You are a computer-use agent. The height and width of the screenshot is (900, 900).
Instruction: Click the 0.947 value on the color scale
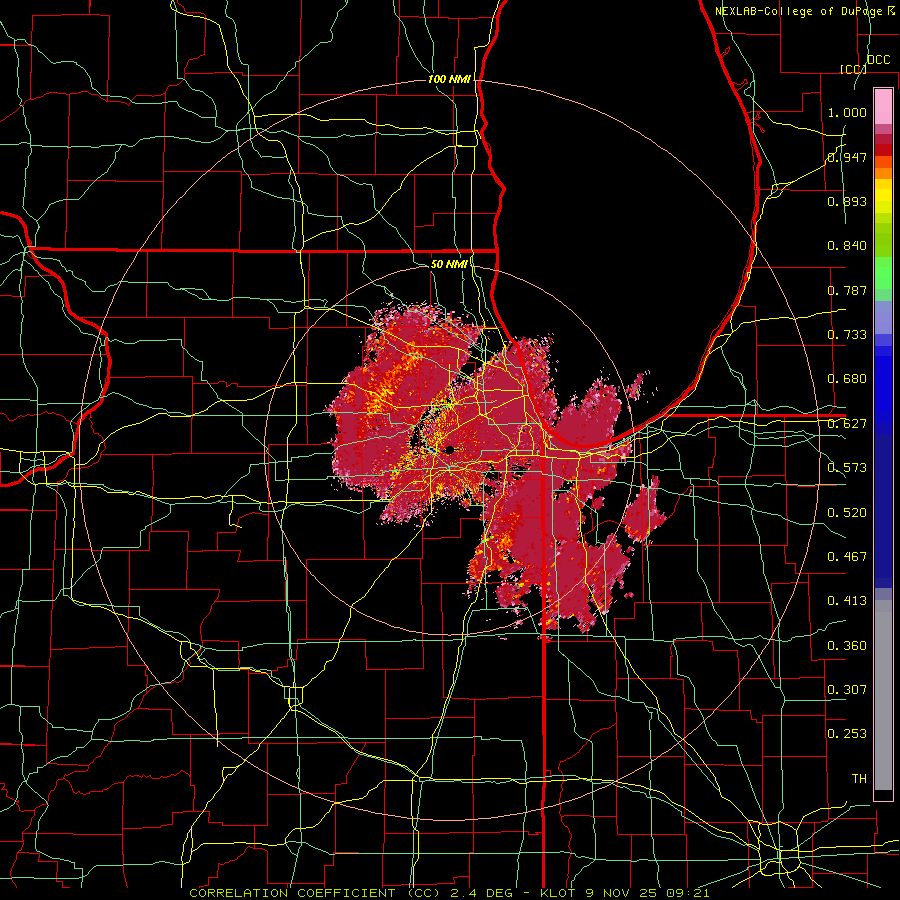click(847, 157)
